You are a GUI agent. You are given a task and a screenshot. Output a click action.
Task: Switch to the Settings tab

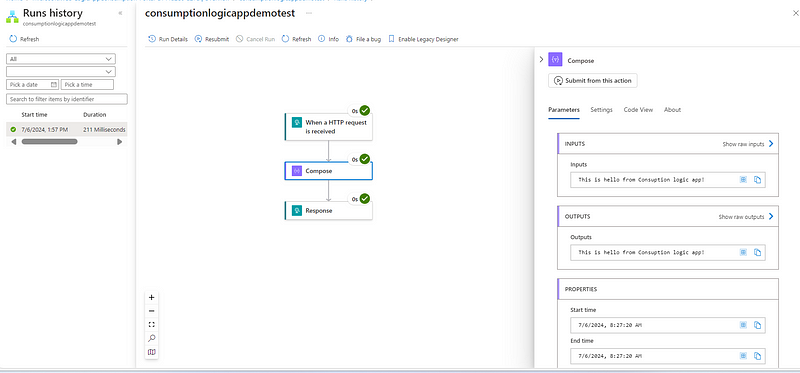pyautogui.click(x=602, y=110)
